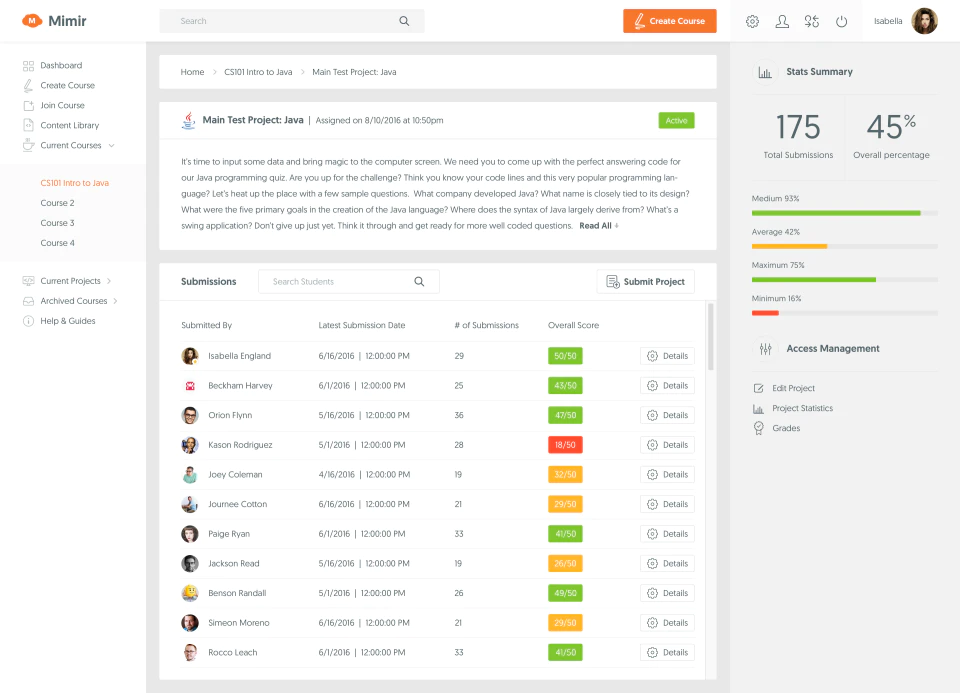Open Dashboard from the sidebar
960x693 pixels.
point(61,66)
